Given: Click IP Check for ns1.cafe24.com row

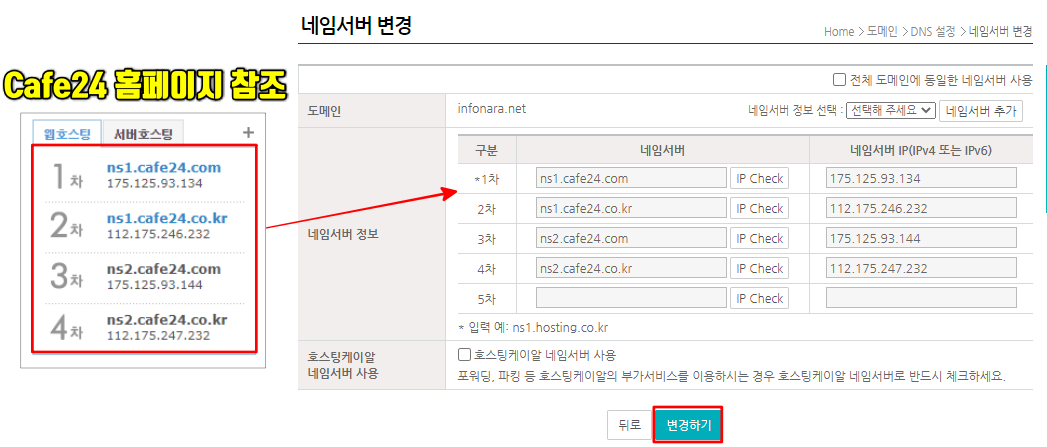Looking at the screenshot, I should coord(759,178).
